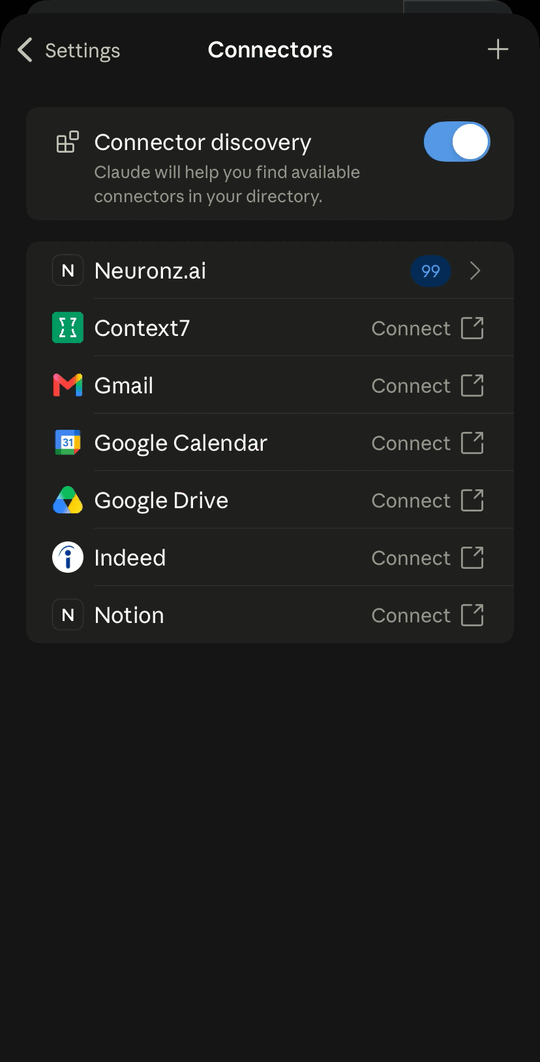Click the Indeed logo icon
540x1062 pixels.
pos(68,557)
